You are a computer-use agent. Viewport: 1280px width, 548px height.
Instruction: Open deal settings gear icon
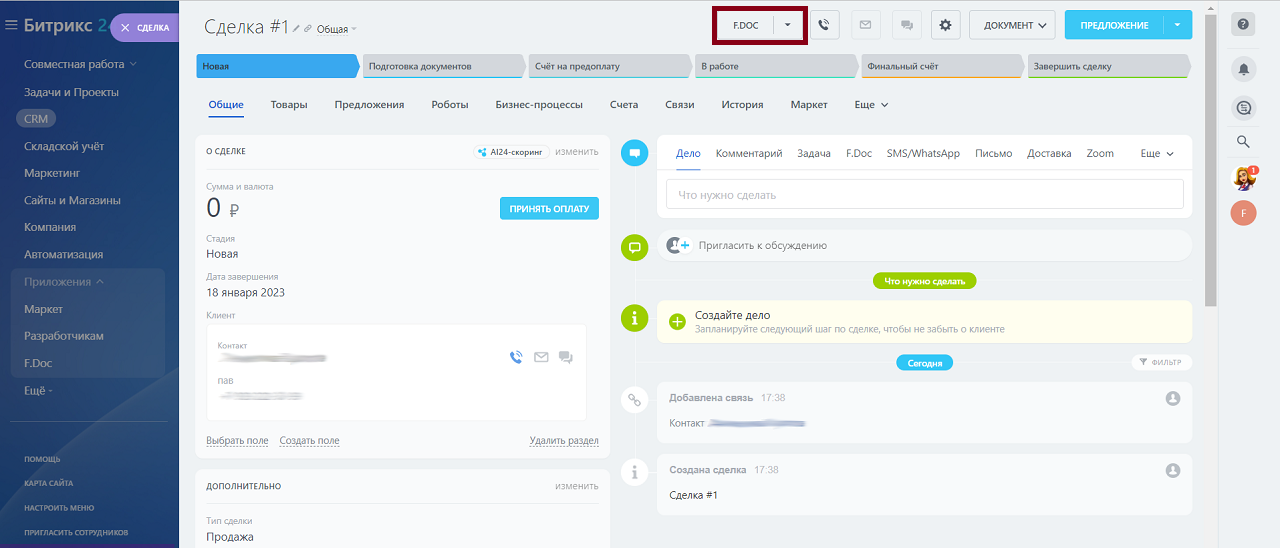(x=946, y=25)
